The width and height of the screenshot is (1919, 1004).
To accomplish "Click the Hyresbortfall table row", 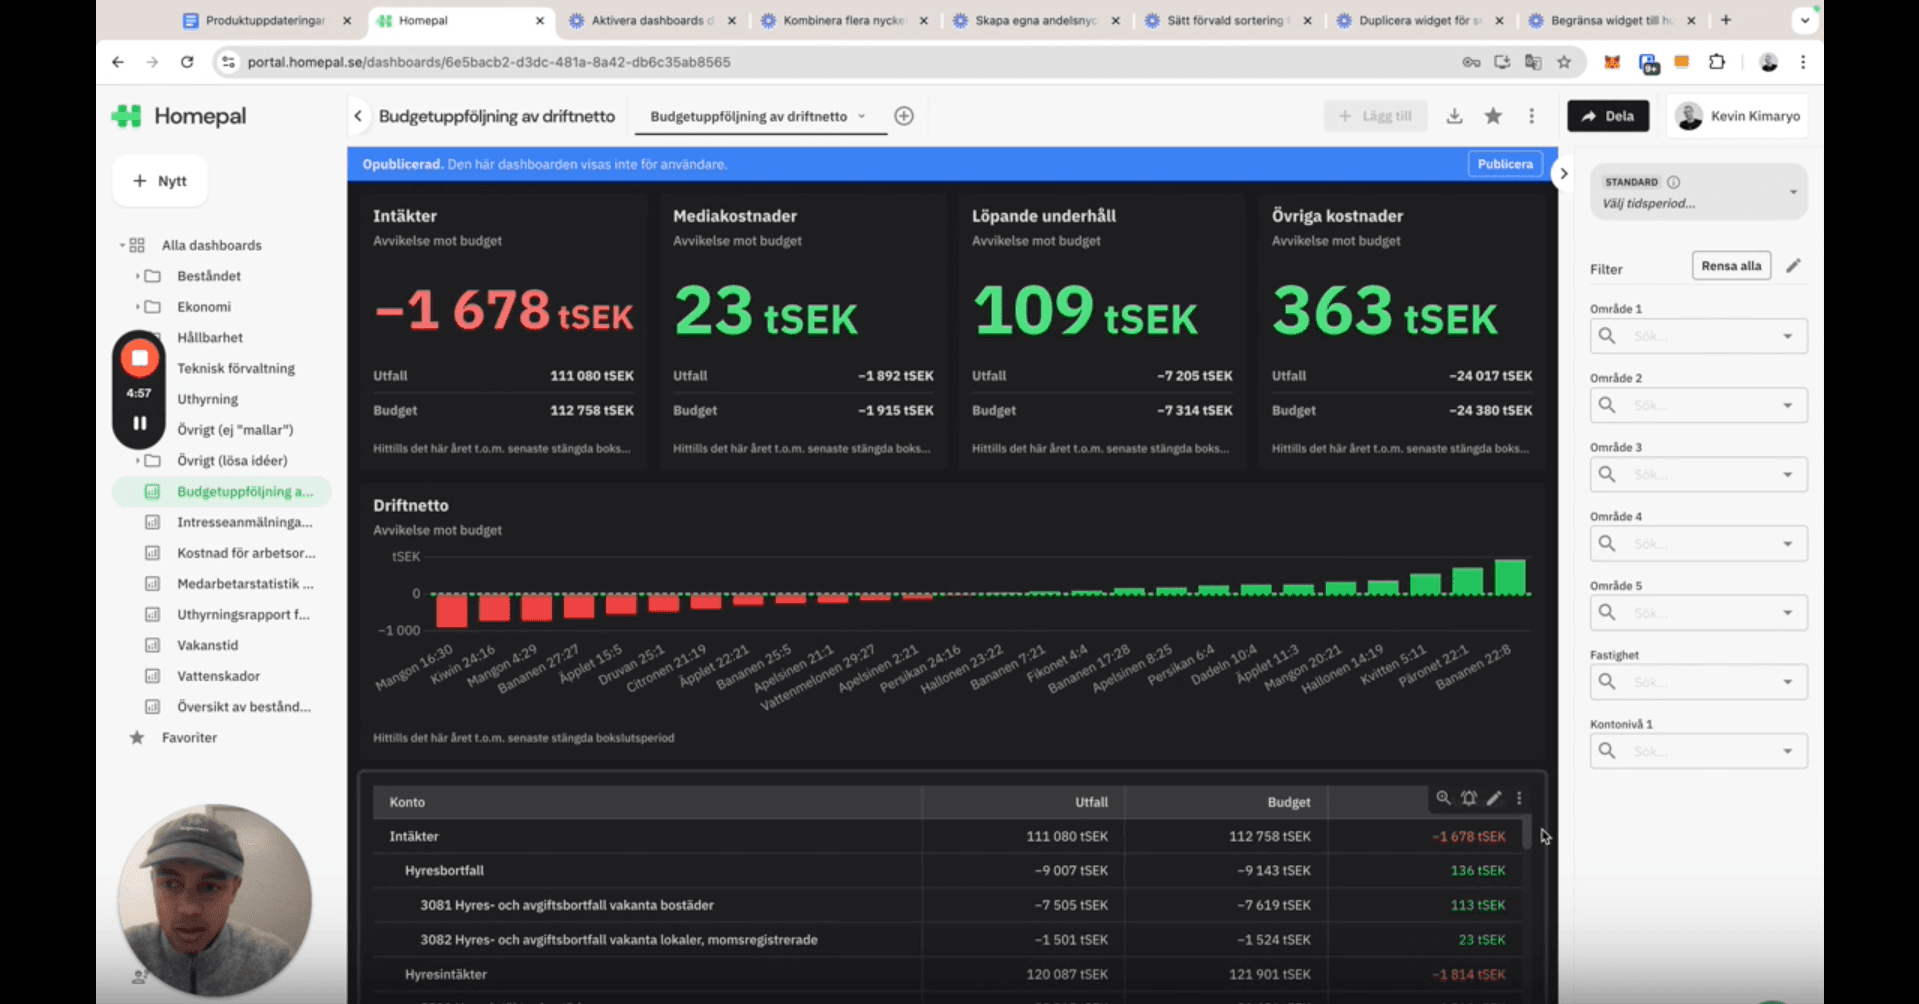I will pos(947,871).
